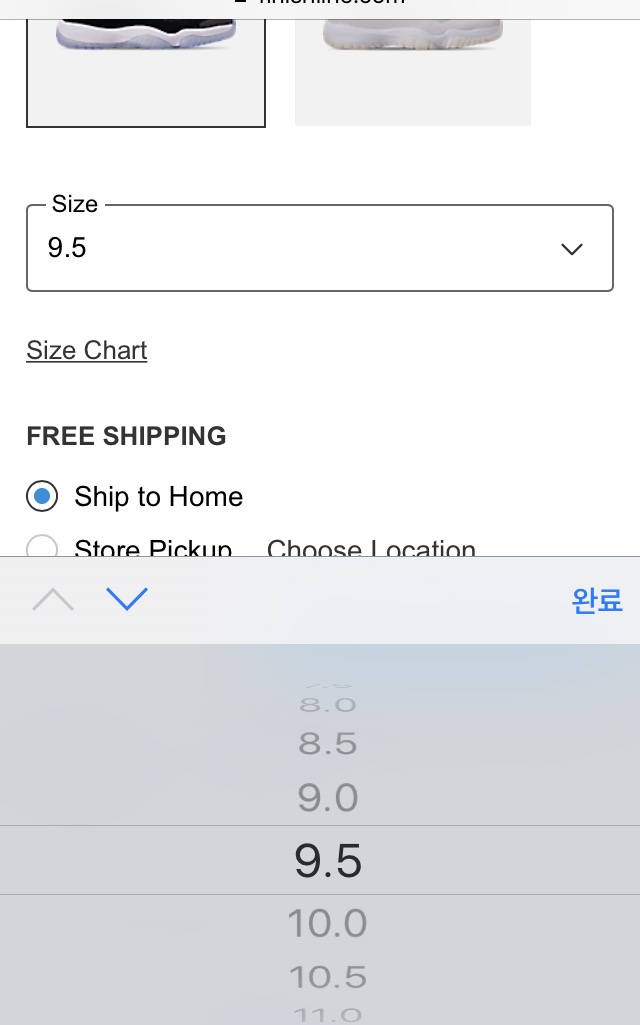
Task: Select the Store Pickup radio button
Action: (42, 545)
